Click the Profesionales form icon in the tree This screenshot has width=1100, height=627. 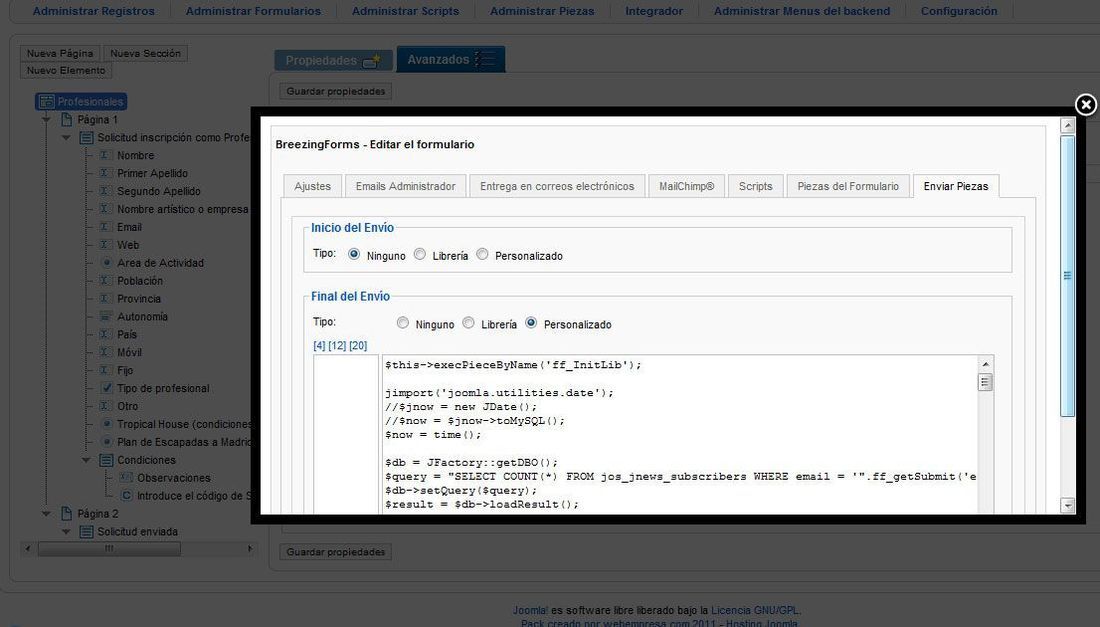pyautogui.click(x=46, y=102)
